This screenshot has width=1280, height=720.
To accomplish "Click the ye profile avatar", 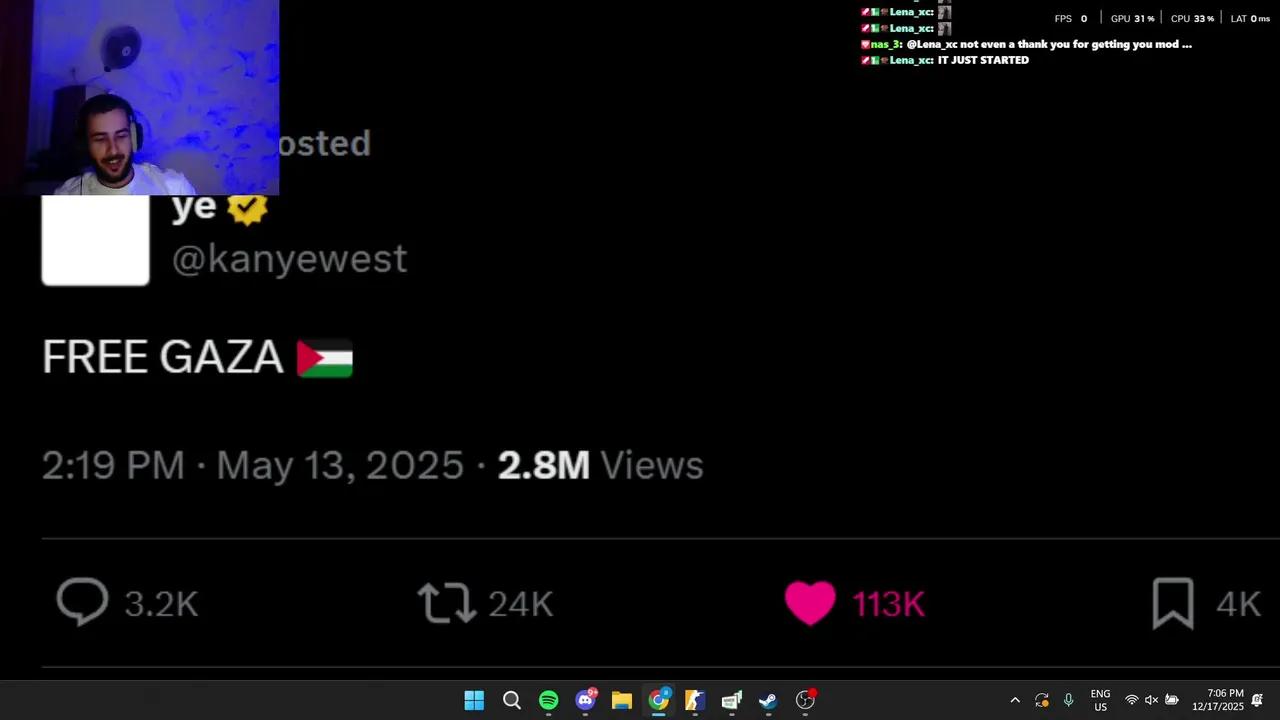I will coord(95,240).
